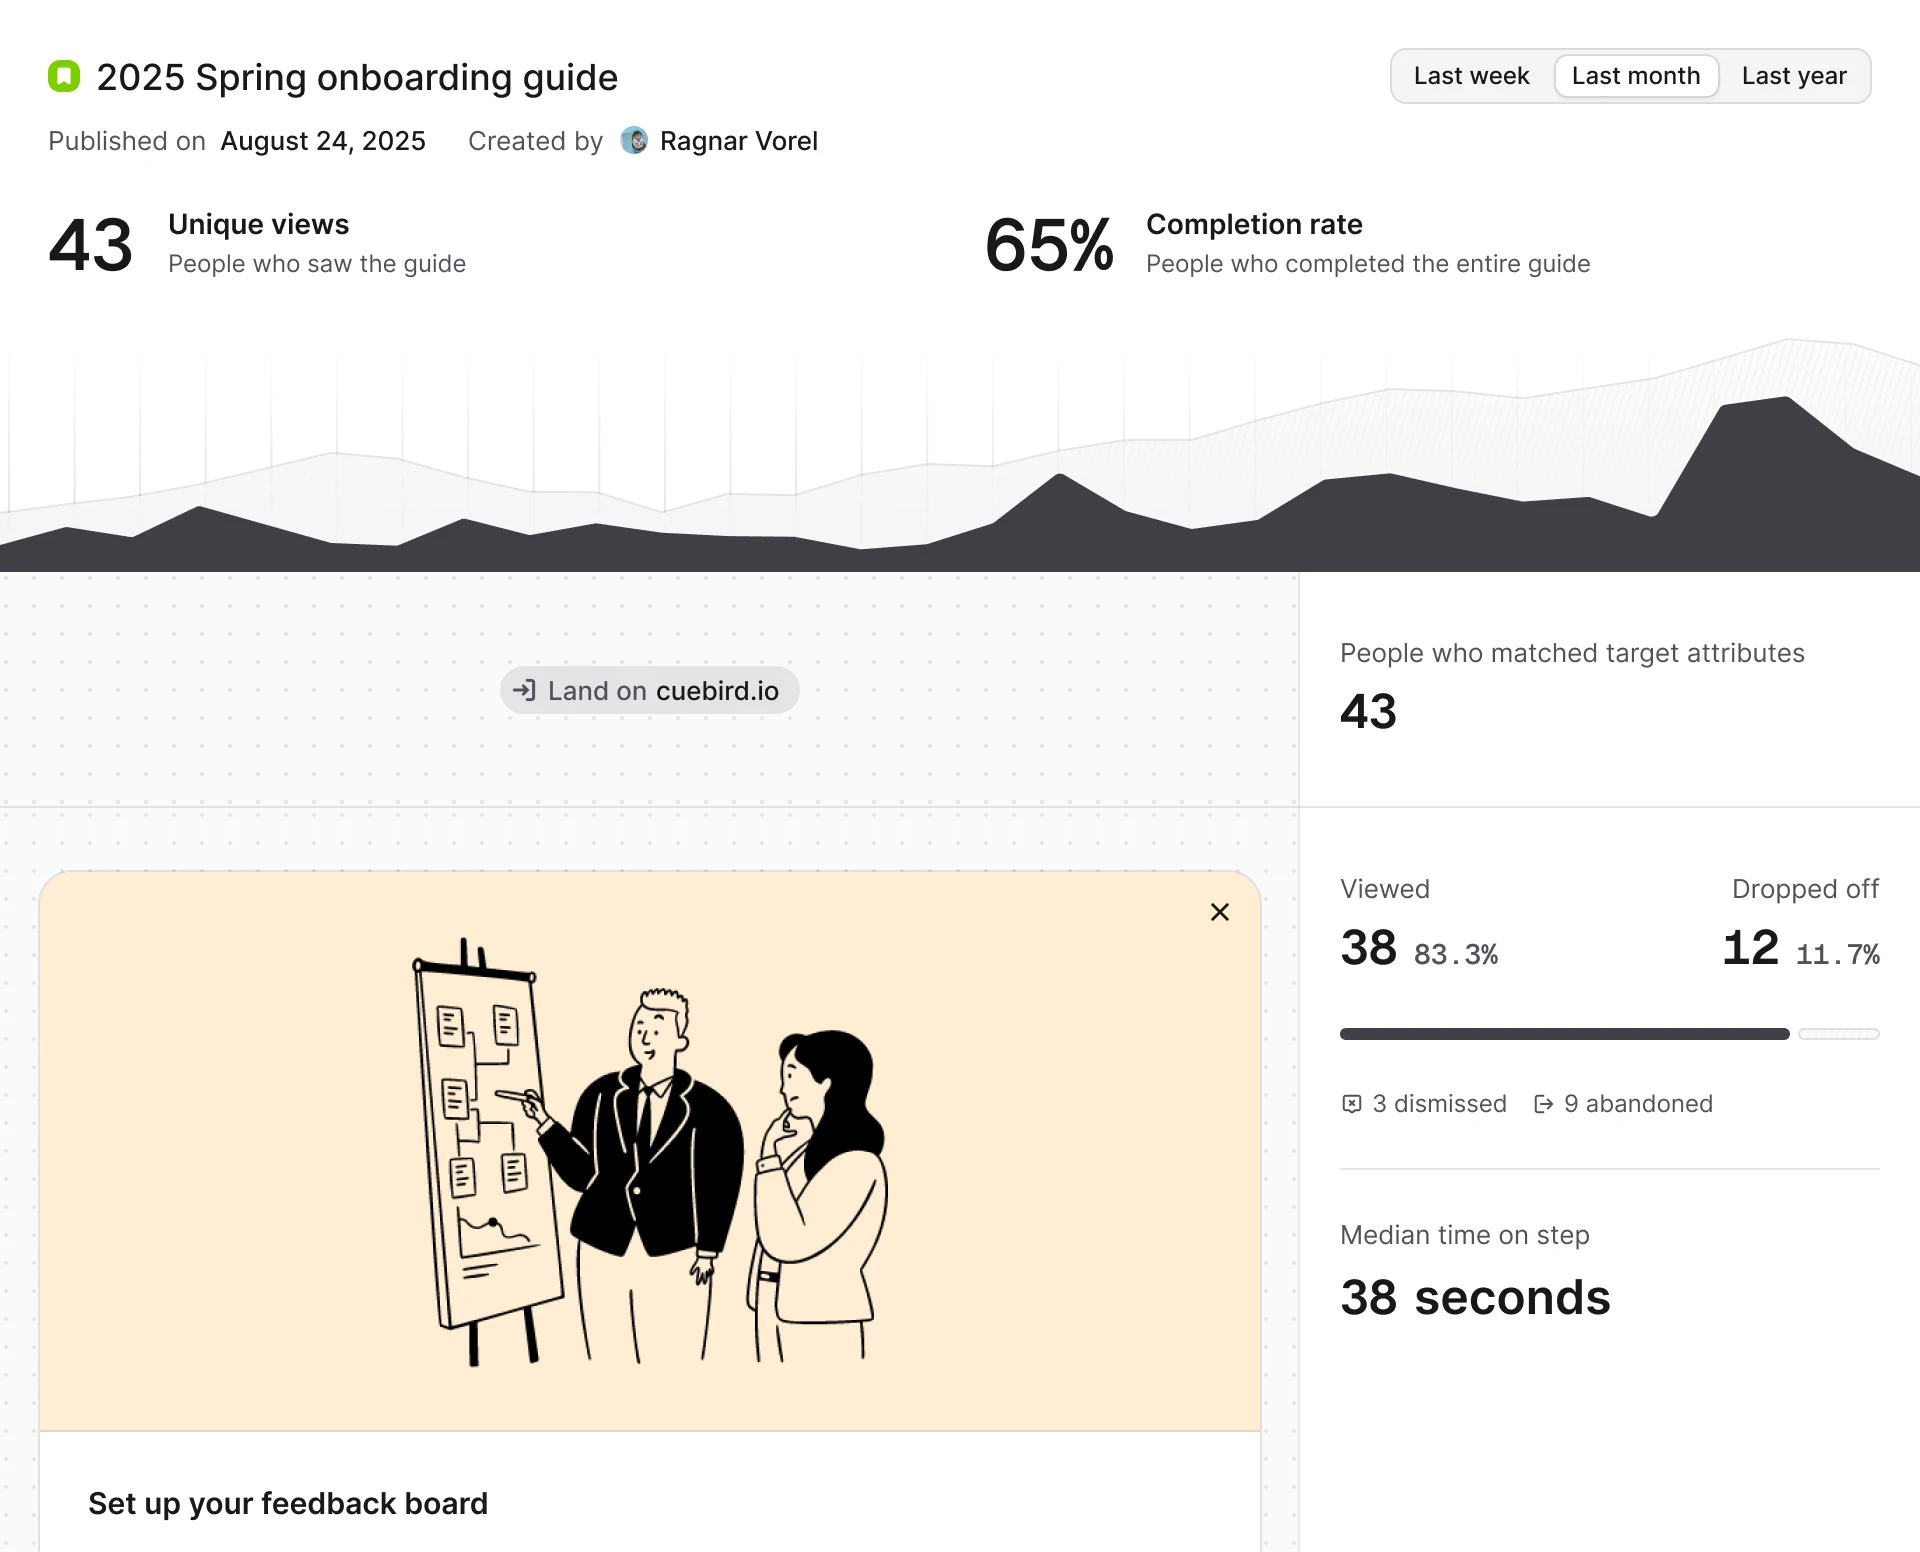Click the views area chart peak
The height and width of the screenshot is (1552, 1920).
pyautogui.click(x=1785, y=400)
